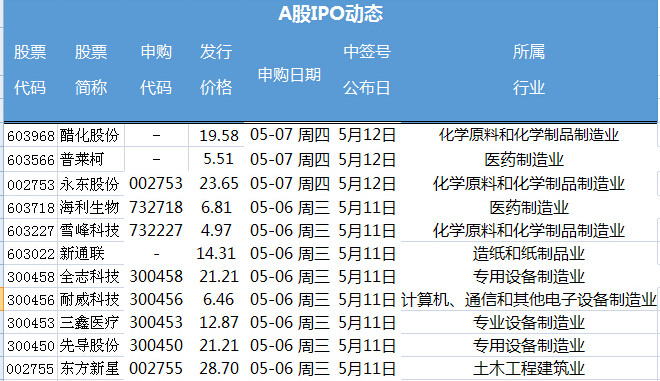Click price cell 6.81
The width and height of the screenshot is (660, 381).
tap(216, 208)
